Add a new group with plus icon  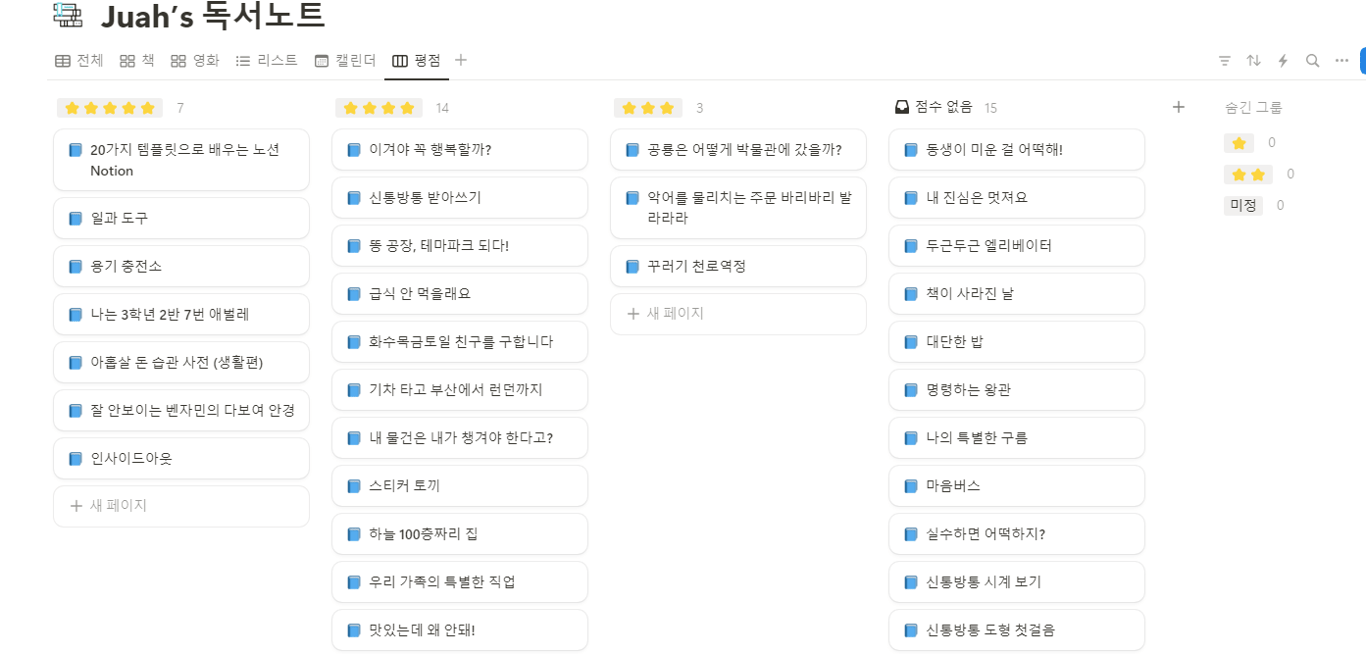point(1178,107)
